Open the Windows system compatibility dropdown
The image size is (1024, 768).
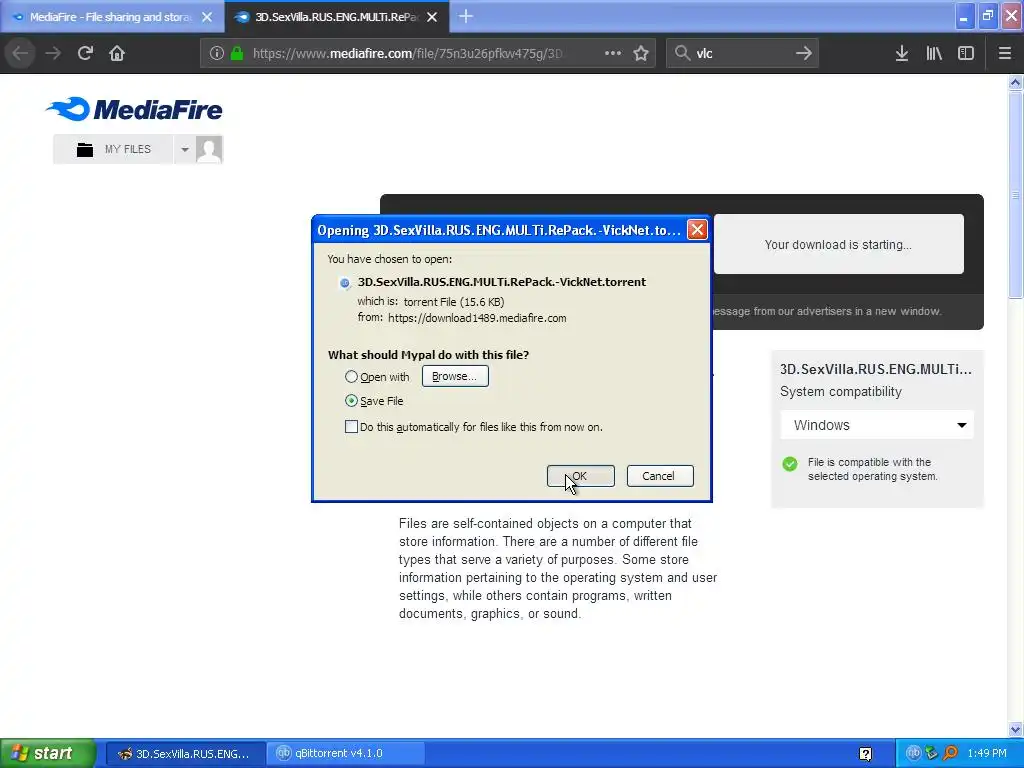(x=877, y=425)
